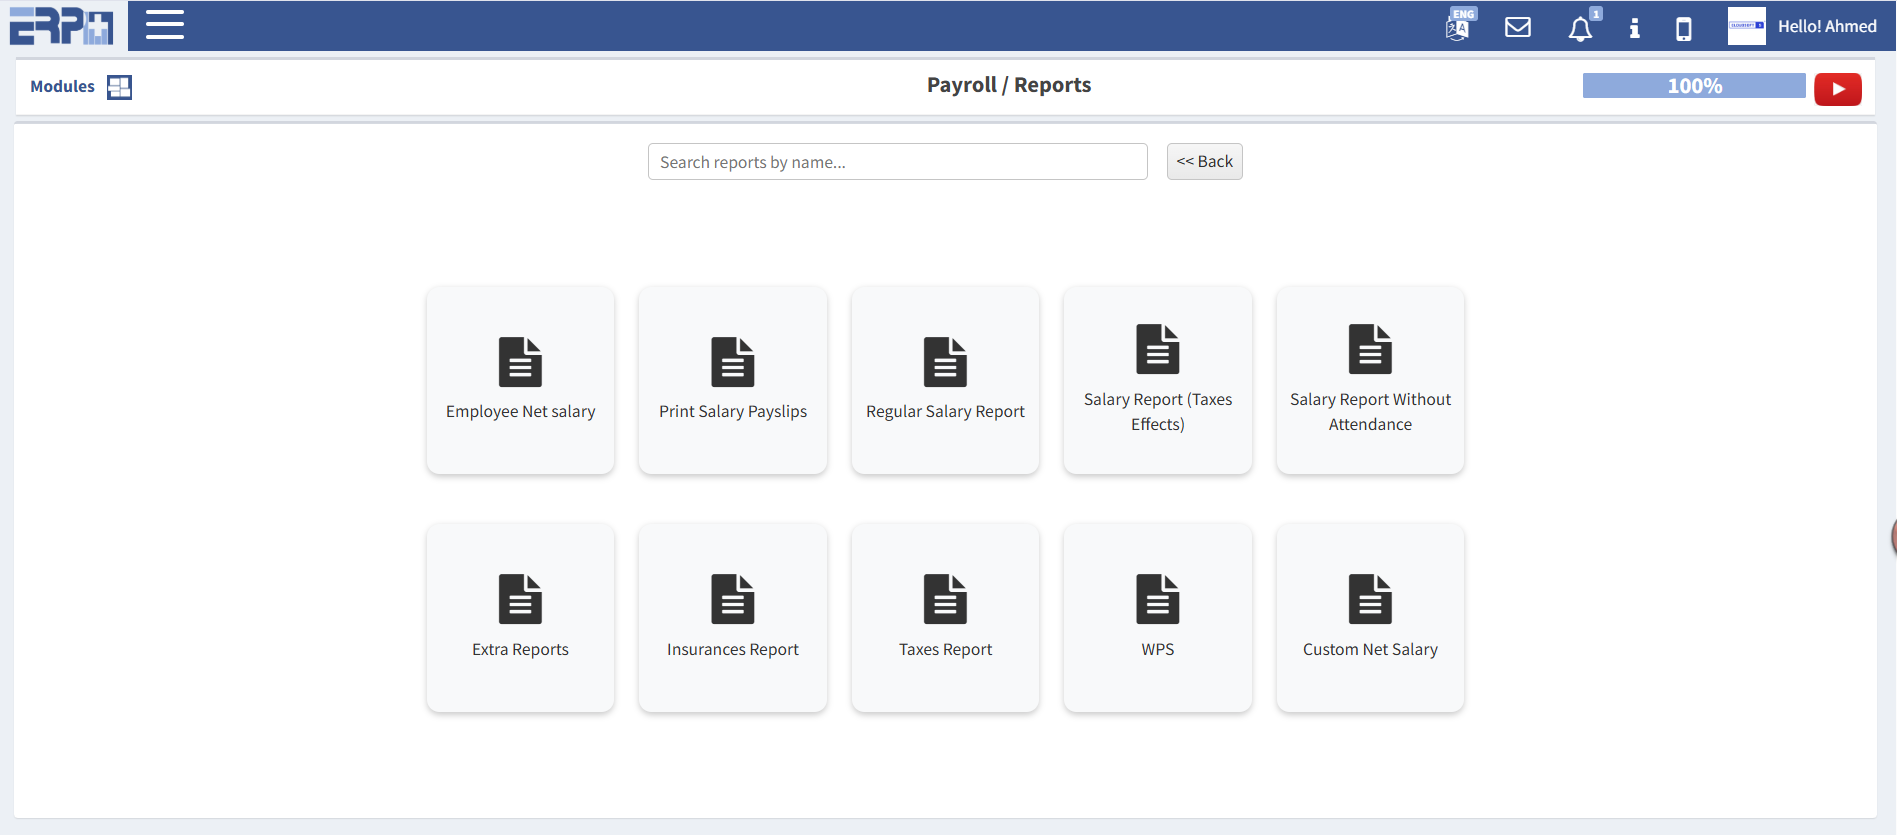Viewport: 1897px width, 835px height.
Task: Open the mail envelope icon
Action: 1518,27
